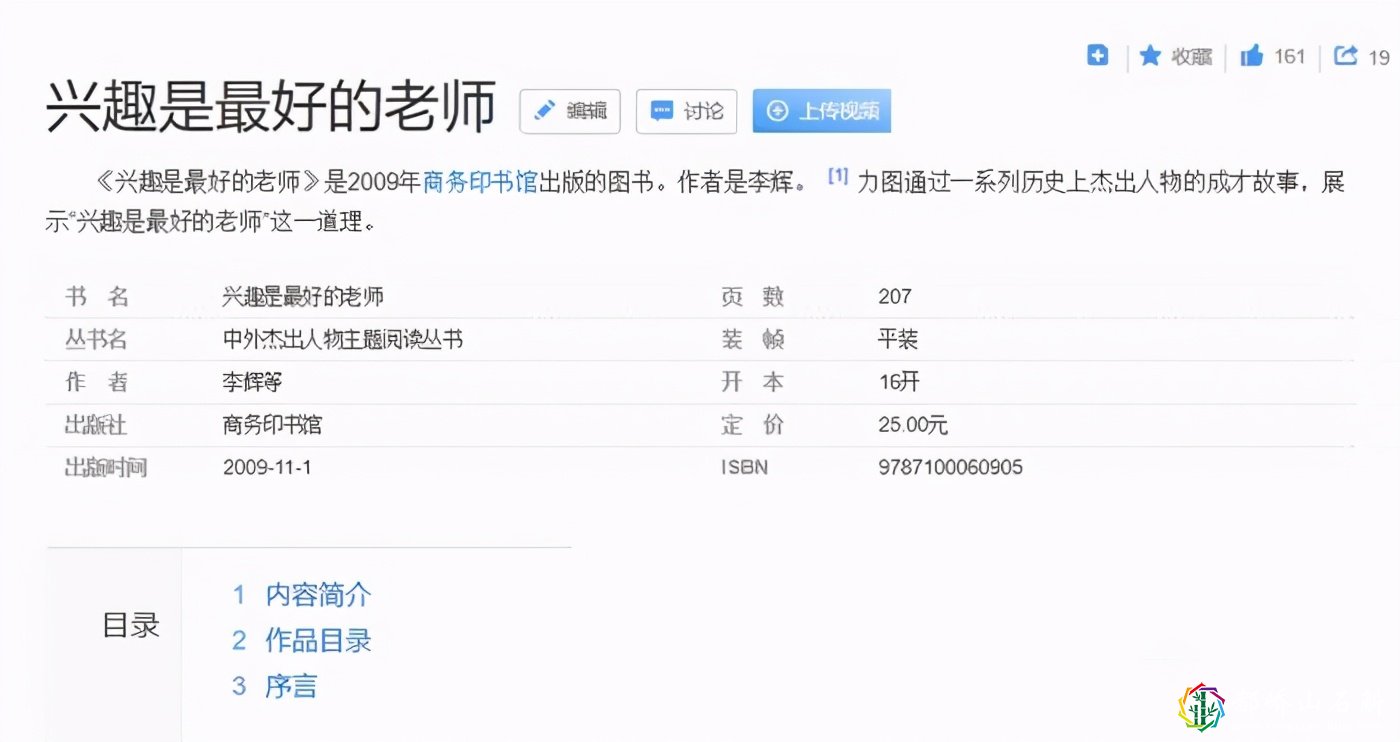The width and height of the screenshot is (1400, 742).
Task: Click the thumbs-up like icon
Action: click(x=1251, y=56)
